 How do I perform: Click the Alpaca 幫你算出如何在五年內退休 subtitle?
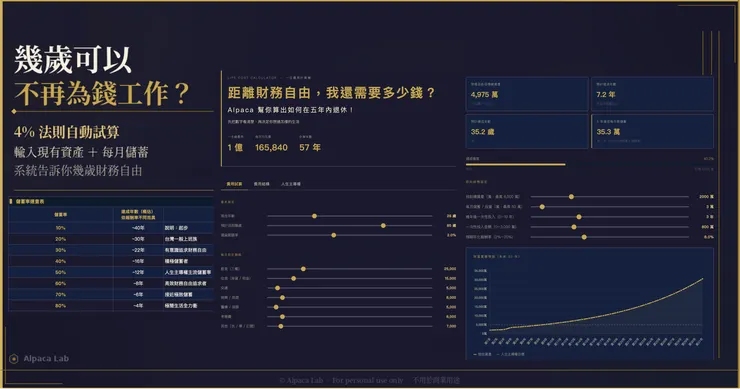(290, 110)
